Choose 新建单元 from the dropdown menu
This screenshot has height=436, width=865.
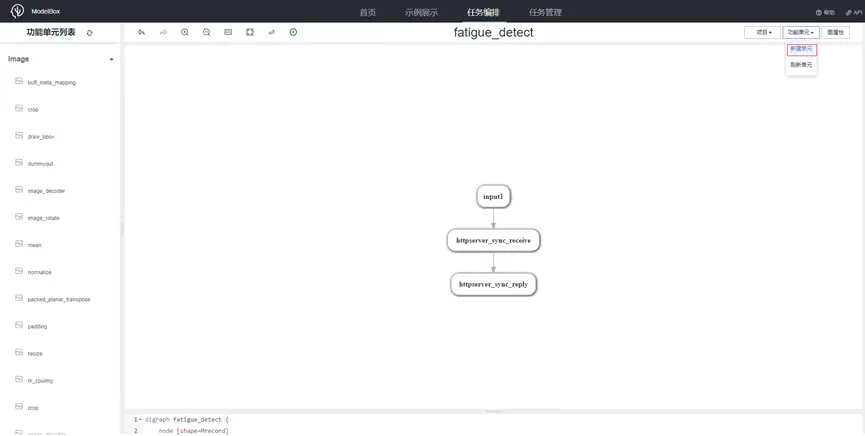801,49
